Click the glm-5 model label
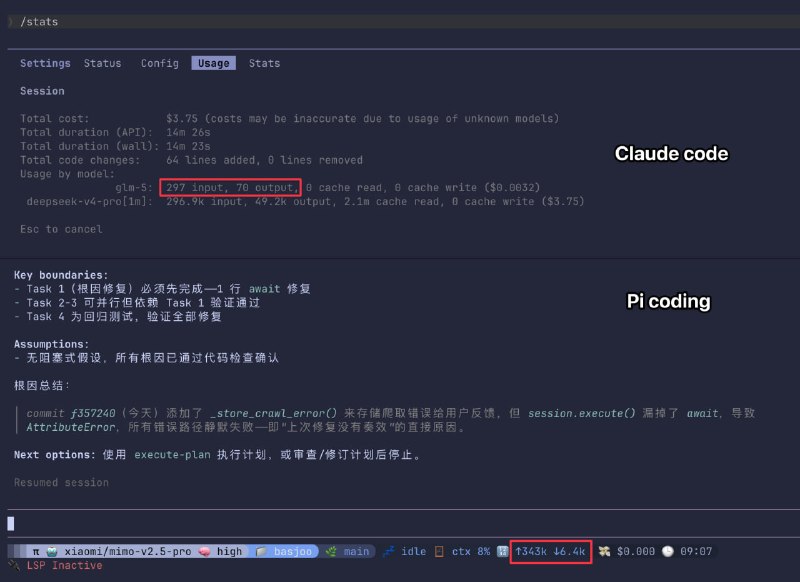Viewport: 800px width, 582px height. pyautogui.click(x=134, y=188)
